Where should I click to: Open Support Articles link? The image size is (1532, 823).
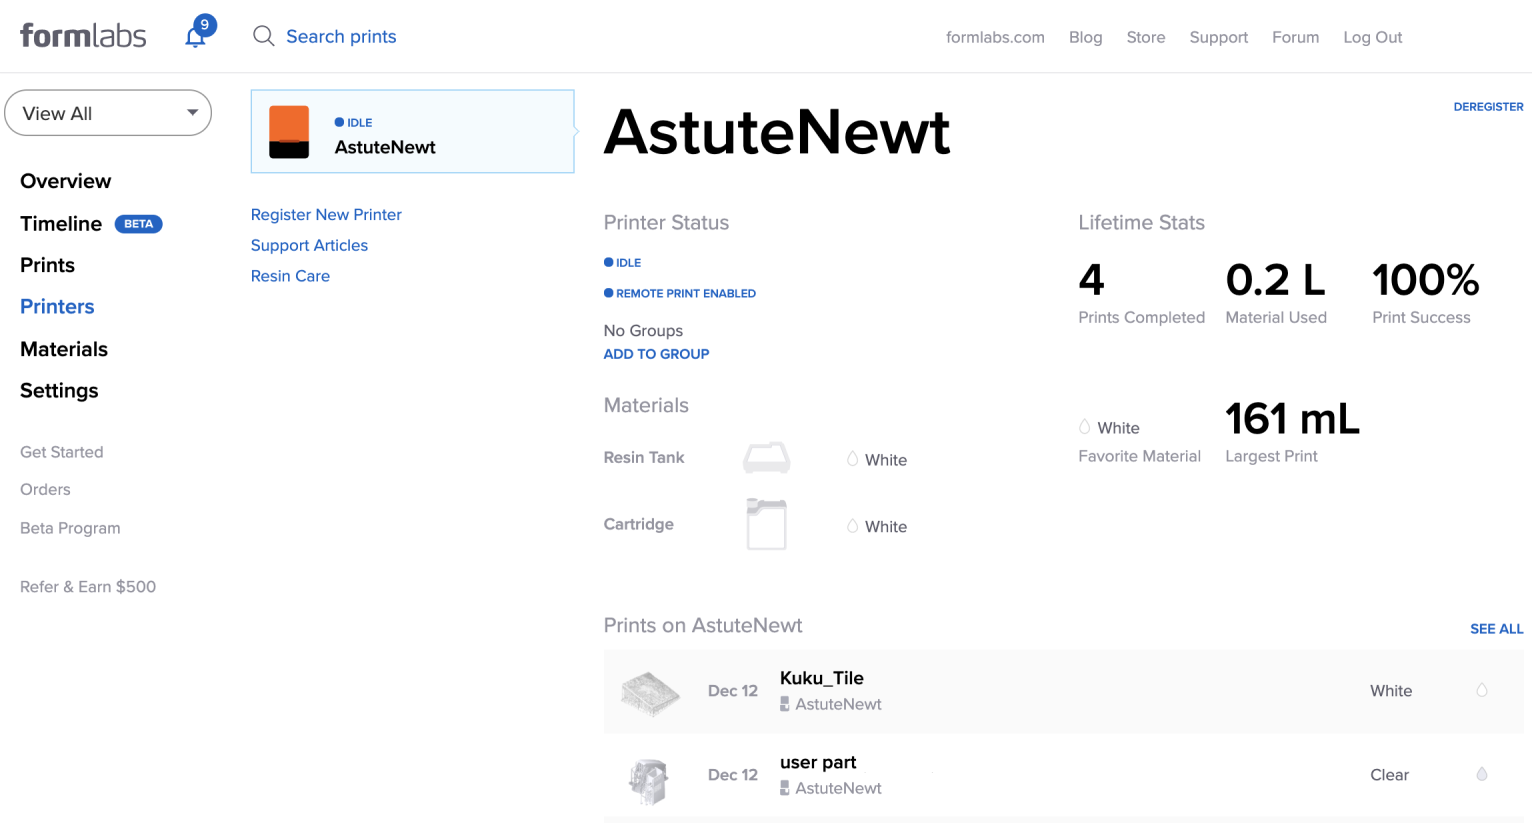coord(309,245)
